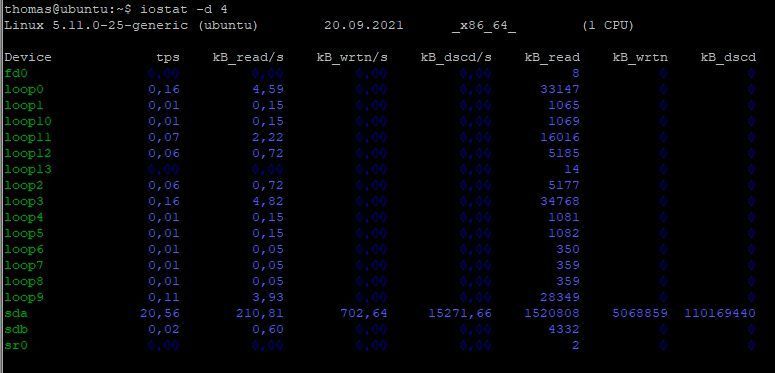Click the device name 'loop0'
This screenshot has width=775, height=373.
point(24,89)
